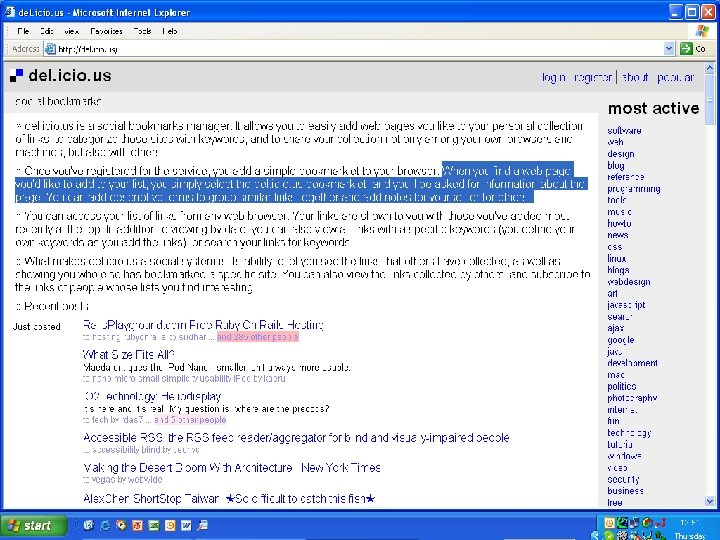Click the Go button next to the address bar

pyautogui.click(x=693, y=48)
